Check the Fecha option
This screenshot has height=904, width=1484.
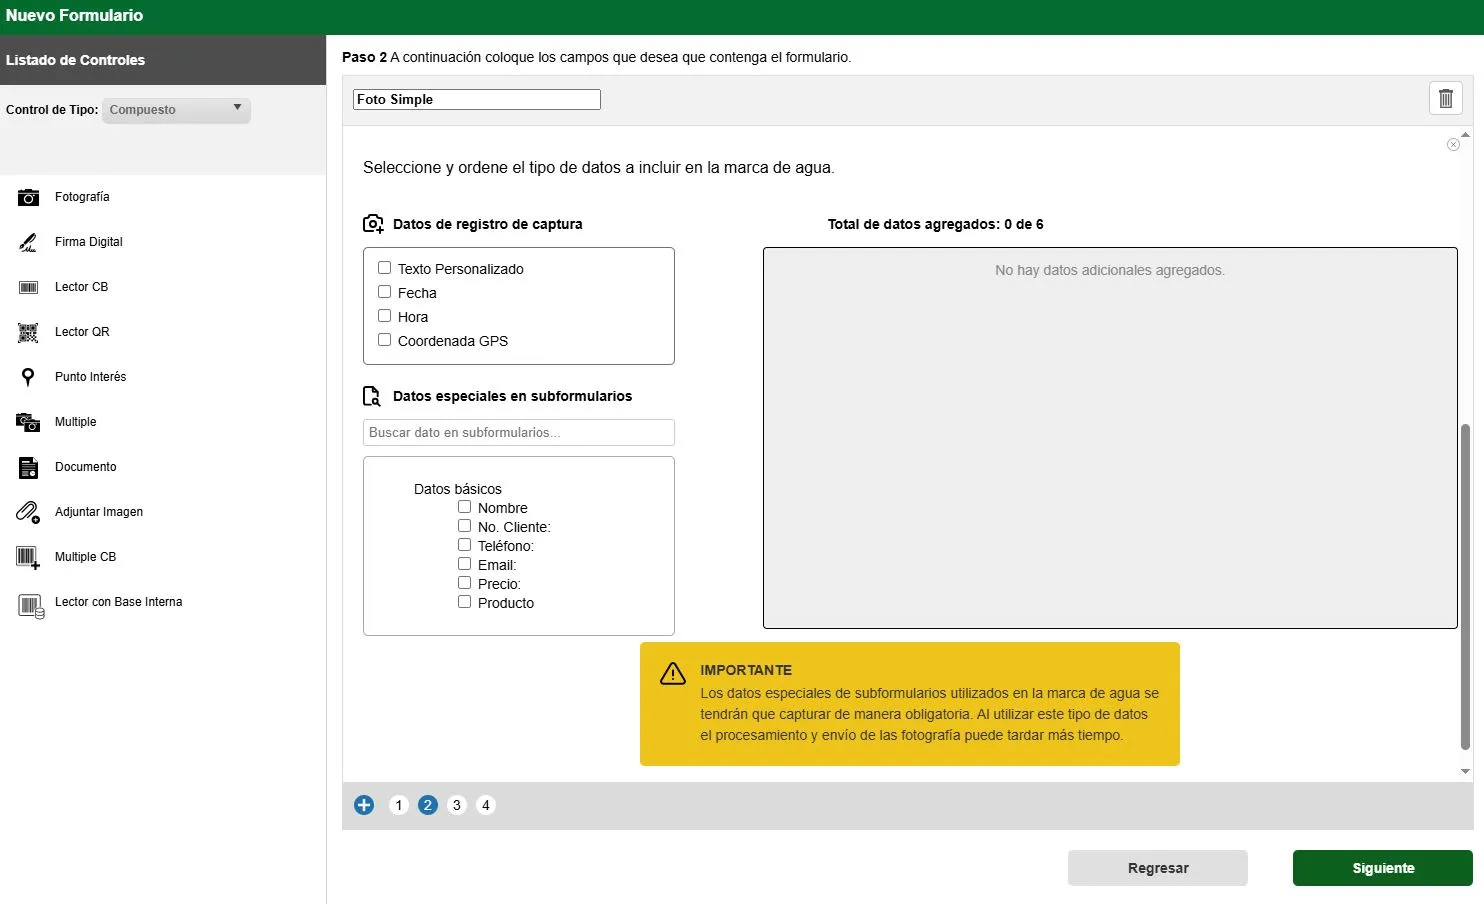tap(384, 292)
